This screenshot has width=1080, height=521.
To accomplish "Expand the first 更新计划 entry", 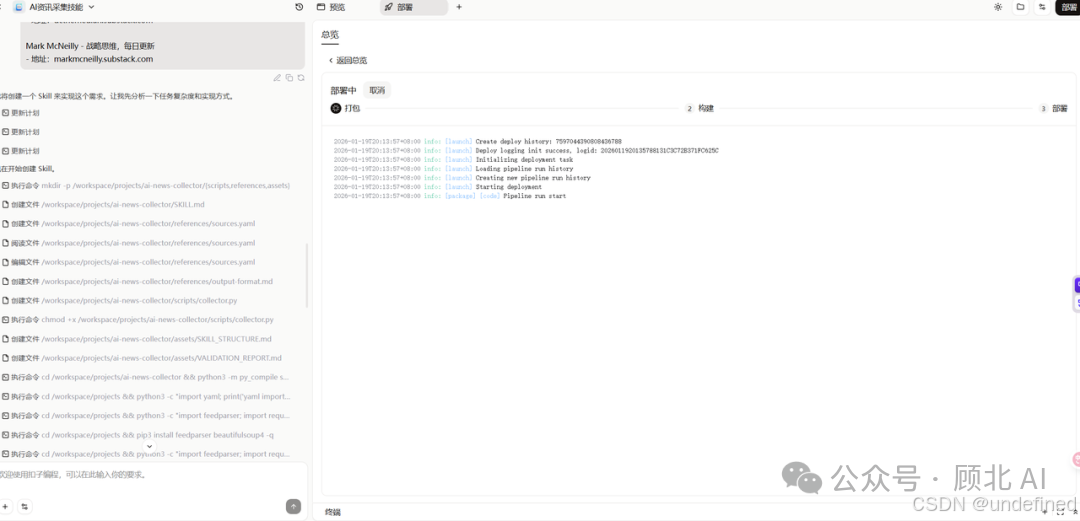I will click(x=21, y=113).
